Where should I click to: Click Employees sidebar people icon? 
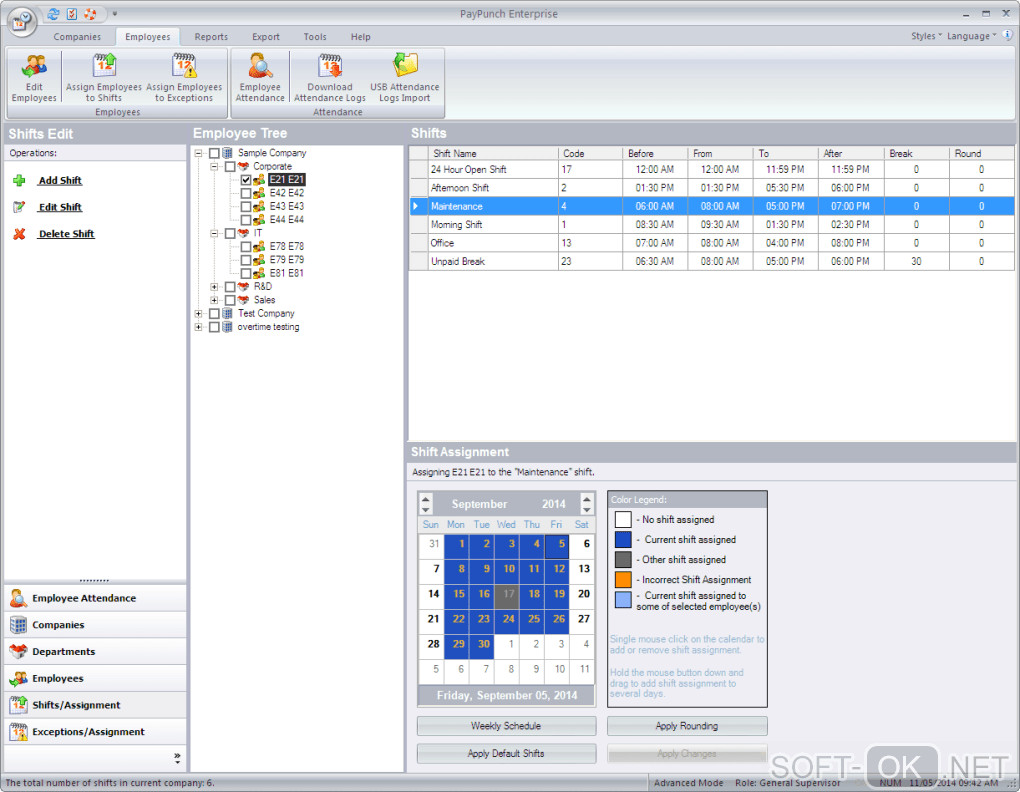(x=18, y=678)
